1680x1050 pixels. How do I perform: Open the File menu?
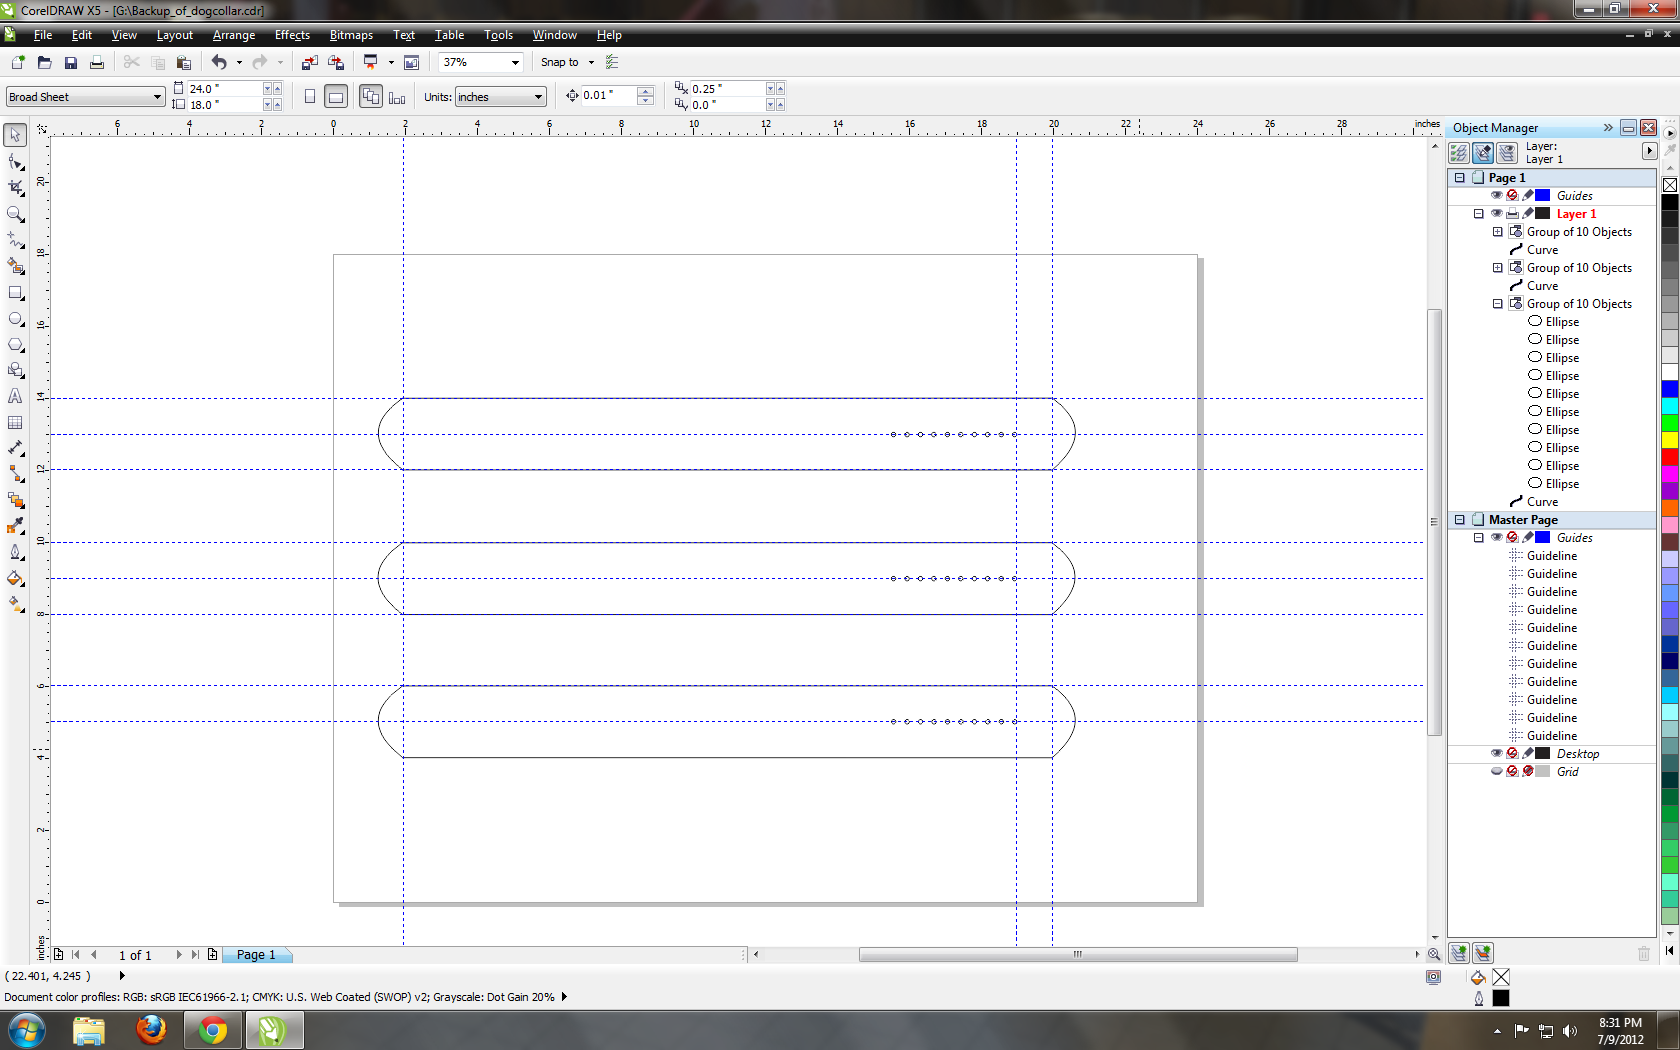43,35
